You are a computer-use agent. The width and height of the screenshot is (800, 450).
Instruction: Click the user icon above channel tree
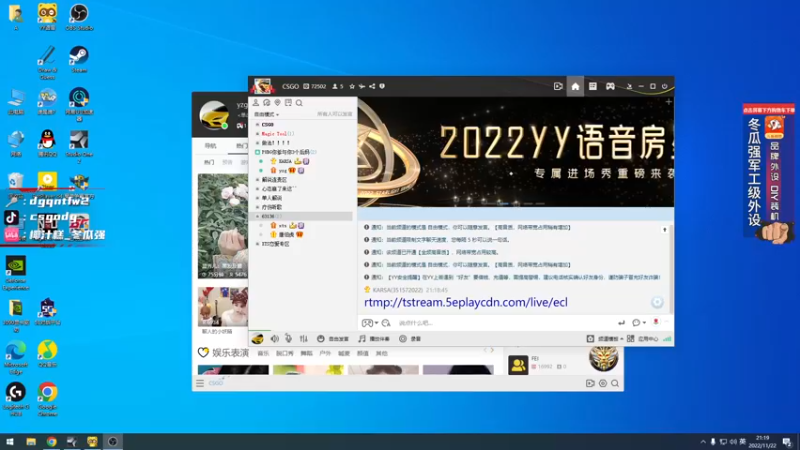pyautogui.click(x=256, y=103)
